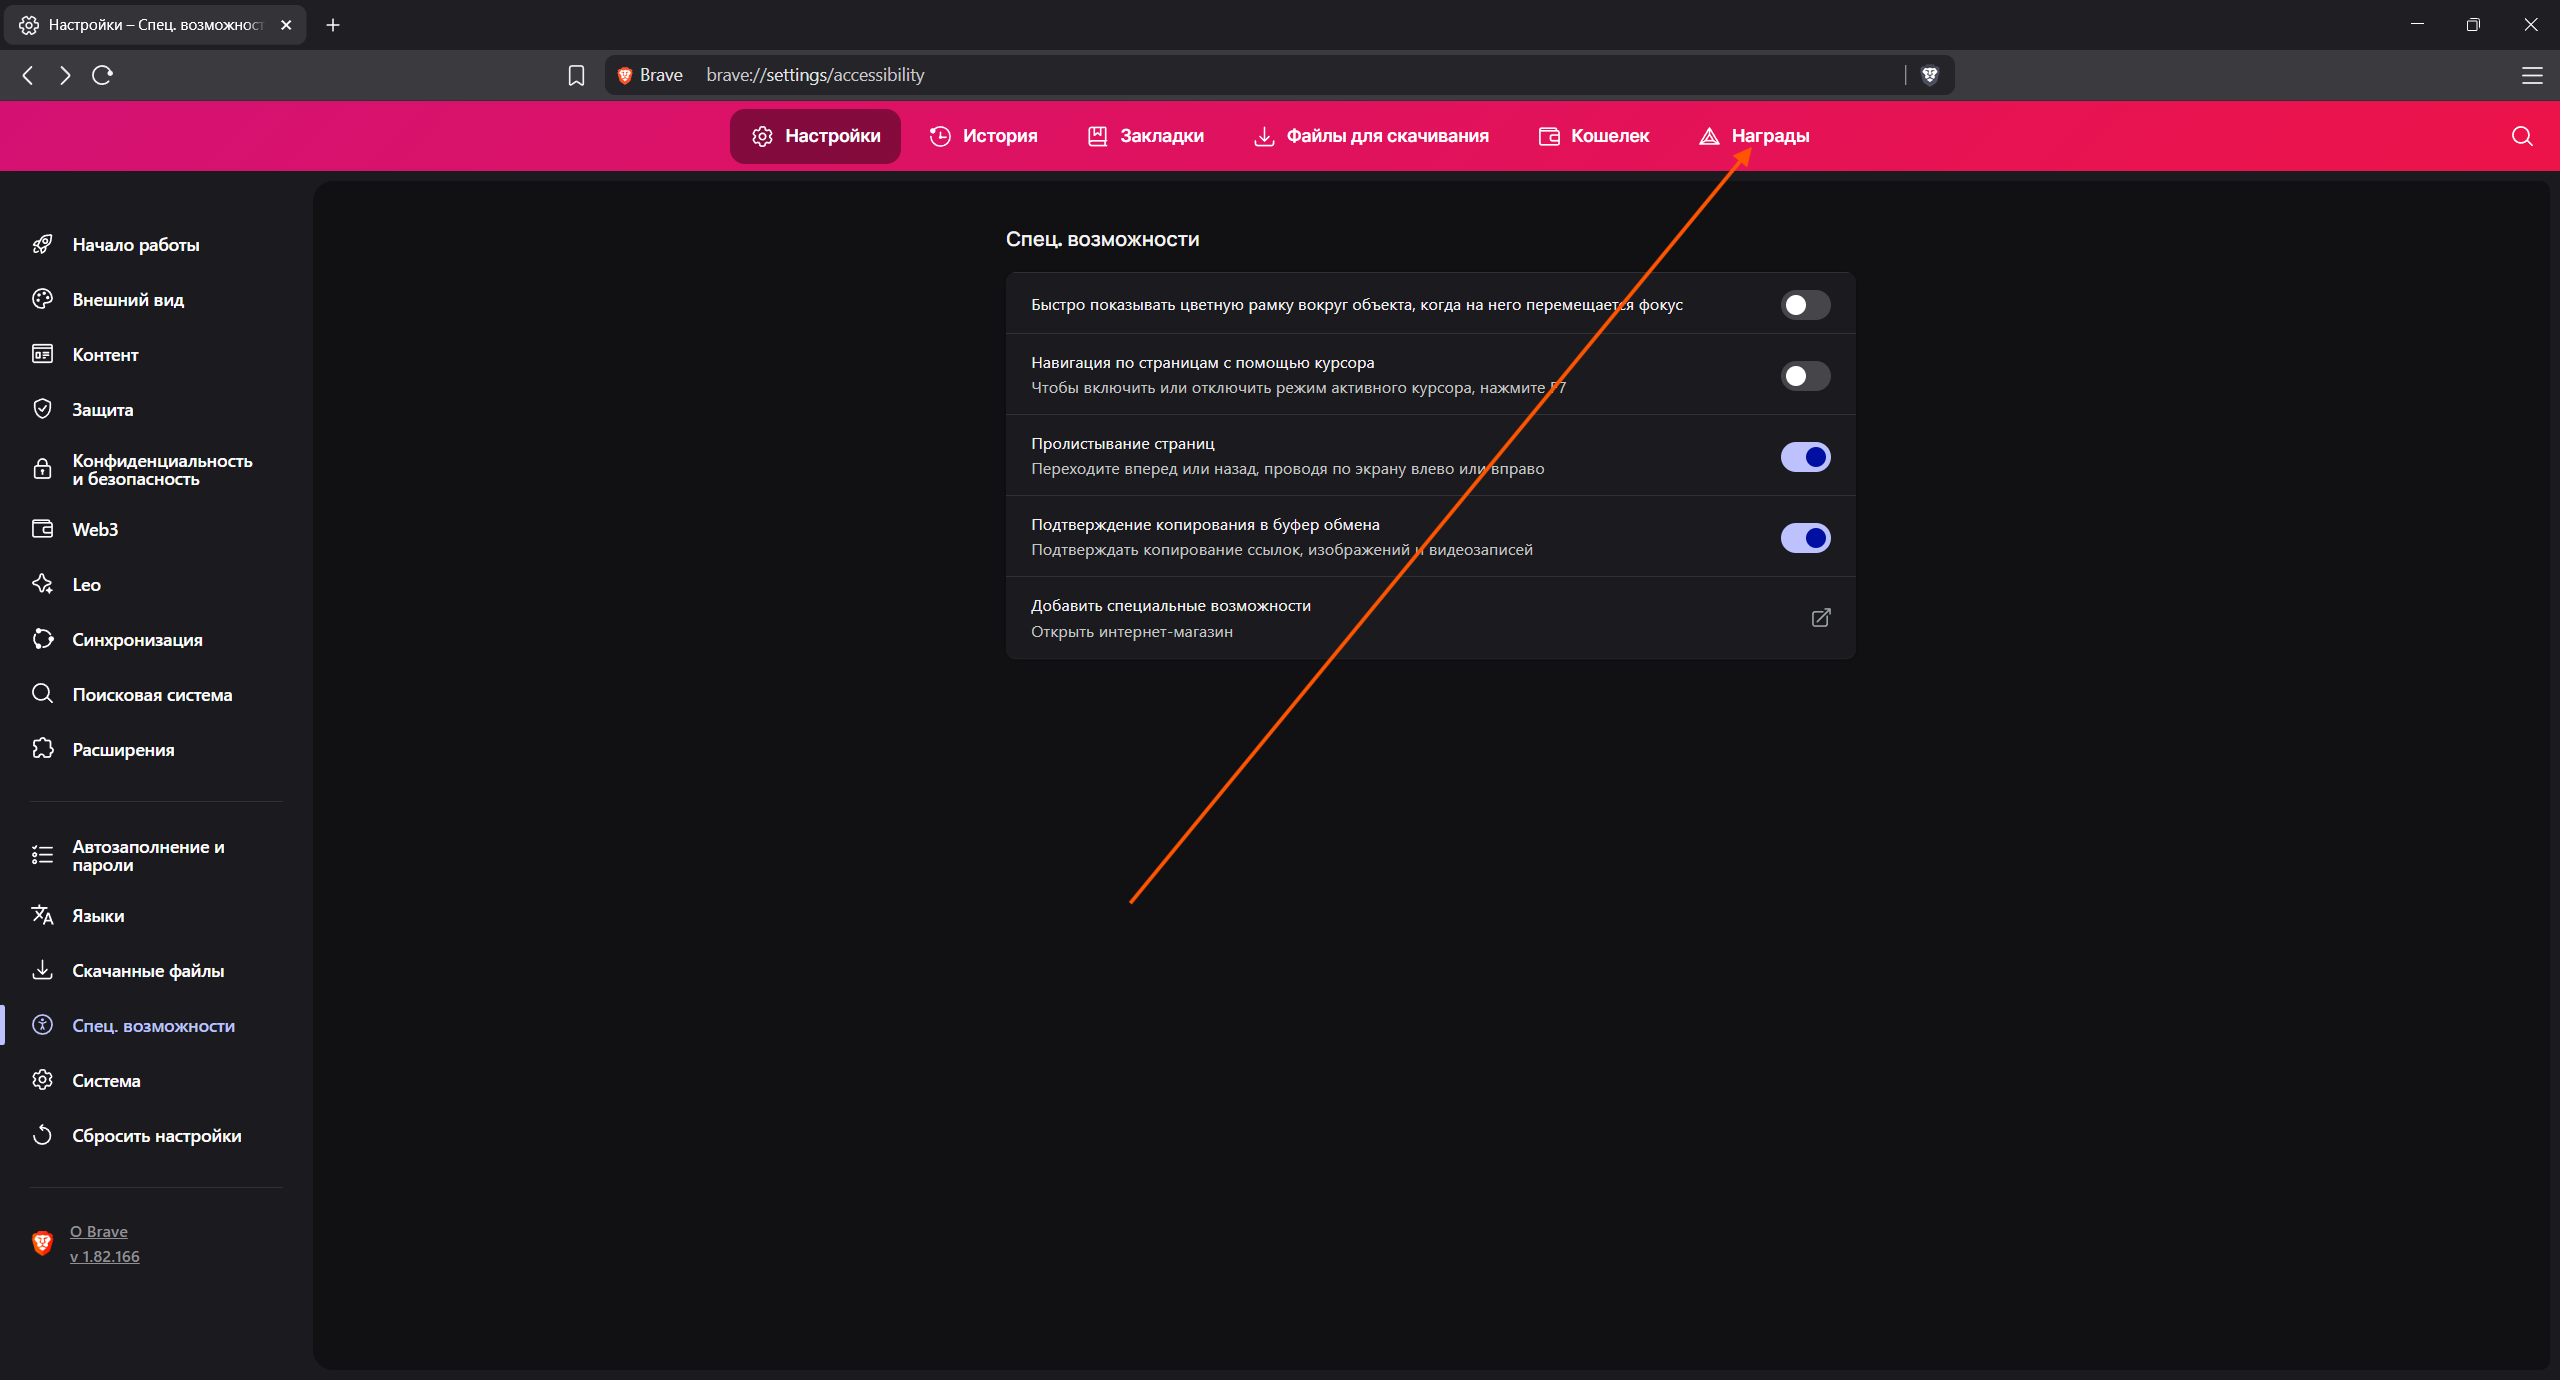Open the Награды top tab
Viewport: 2560px width, 1380px height.
[x=1754, y=136]
